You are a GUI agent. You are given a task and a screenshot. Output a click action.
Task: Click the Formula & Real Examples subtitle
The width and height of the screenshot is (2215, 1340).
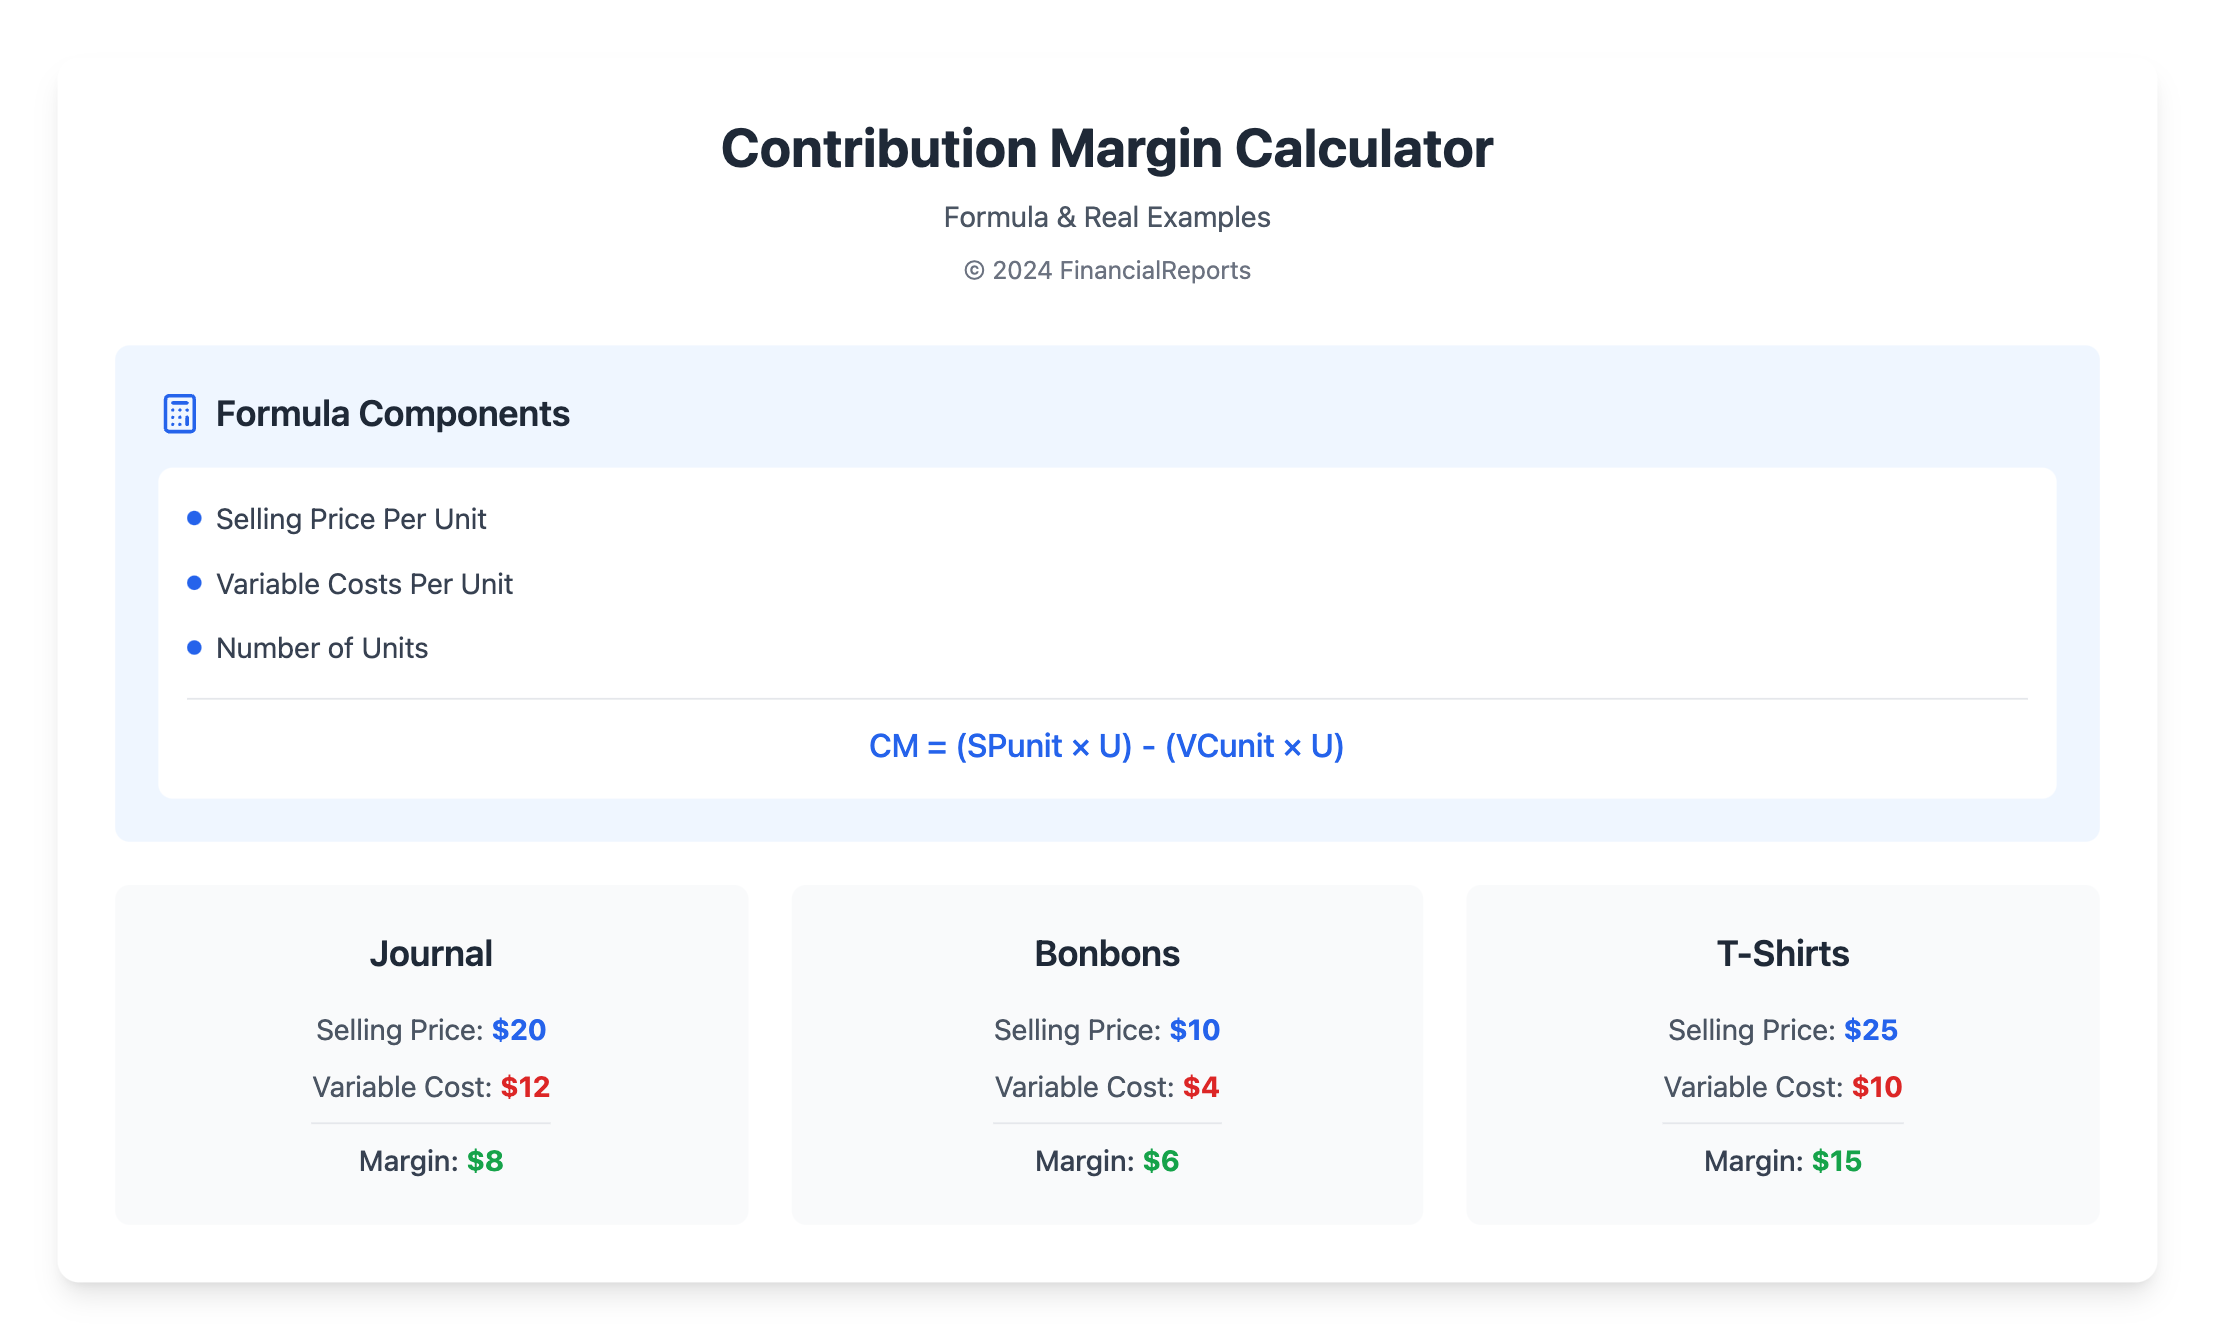pos(1107,217)
